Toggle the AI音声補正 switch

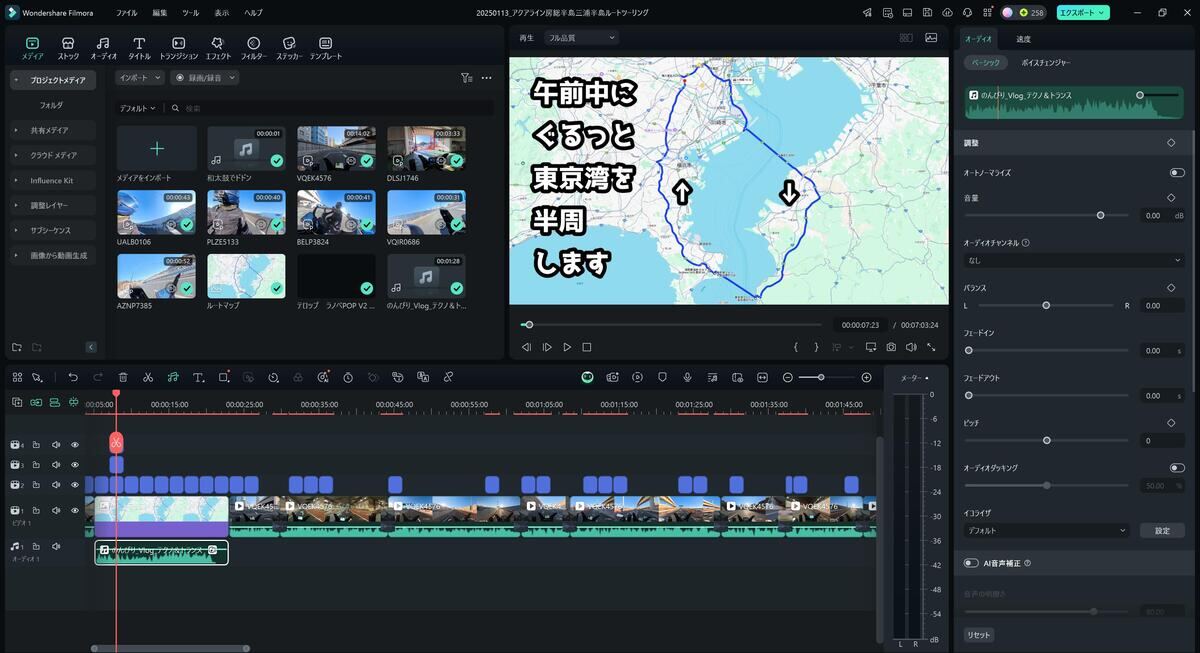coord(971,563)
